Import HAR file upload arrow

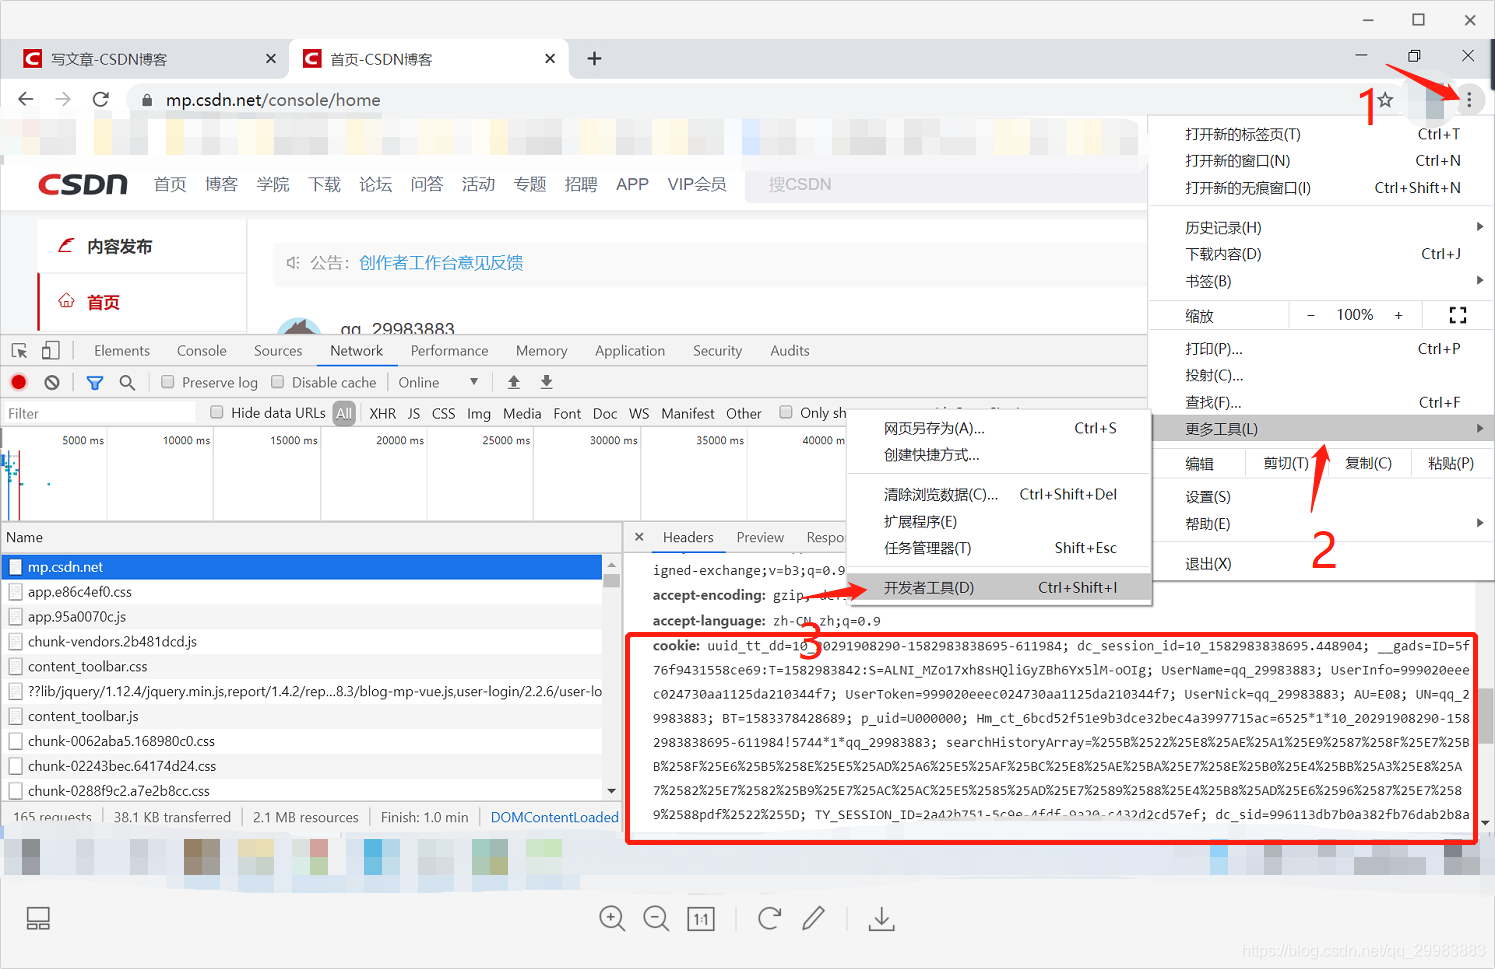pyautogui.click(x=514, y=382)
